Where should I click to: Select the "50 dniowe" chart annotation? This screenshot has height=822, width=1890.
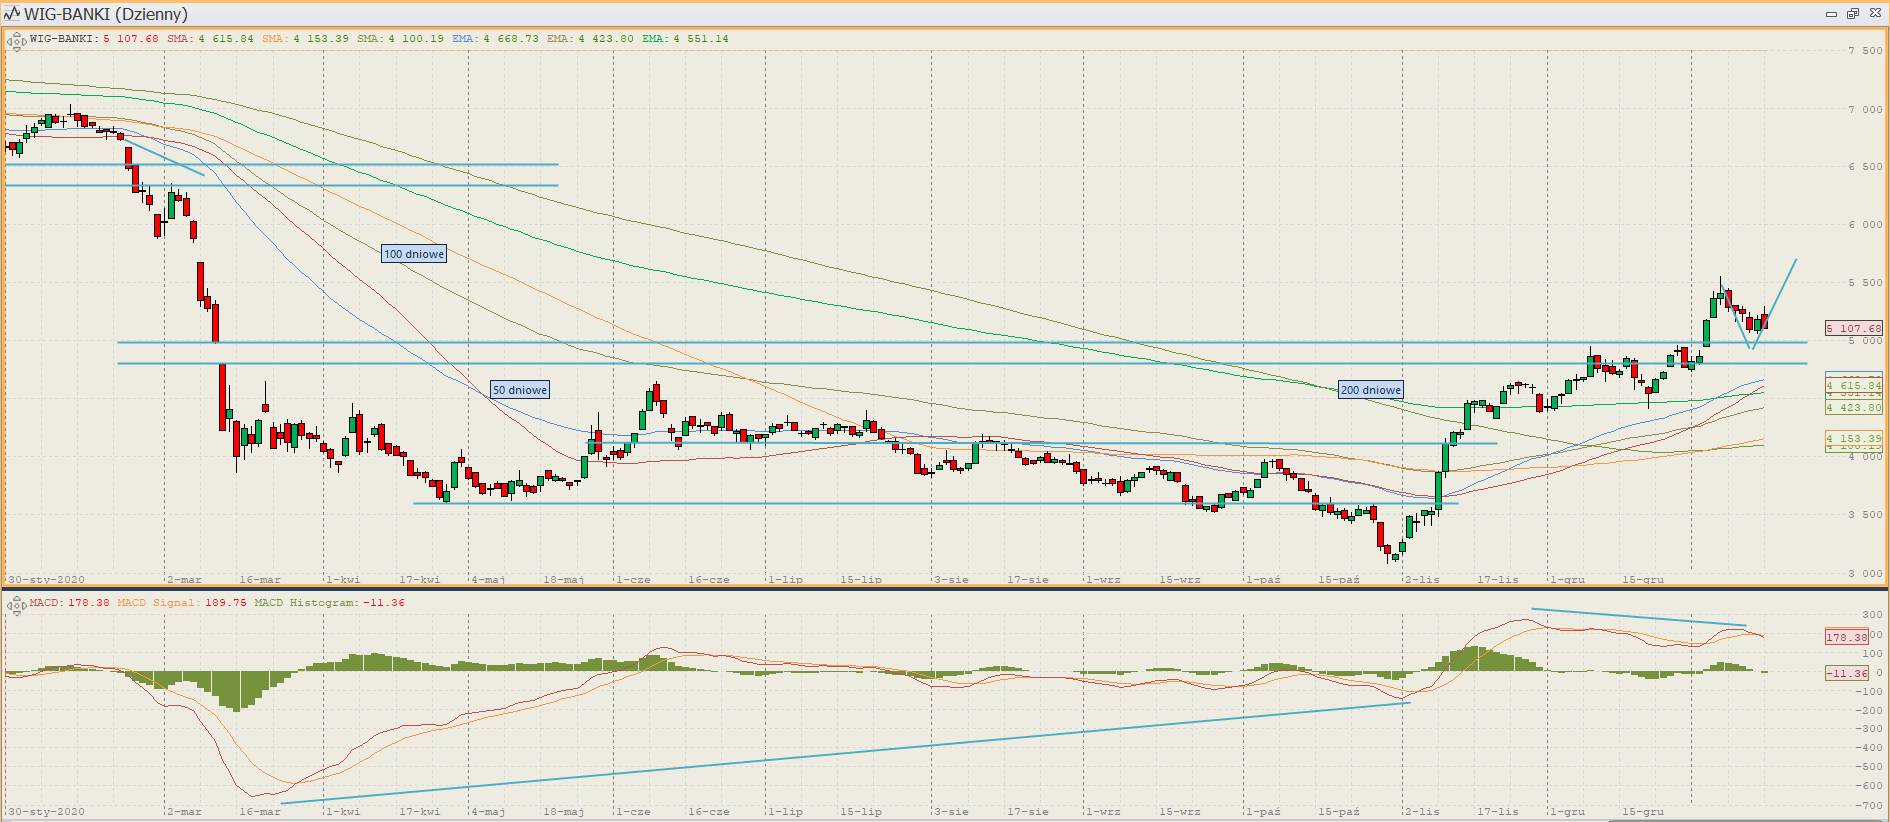520,390
